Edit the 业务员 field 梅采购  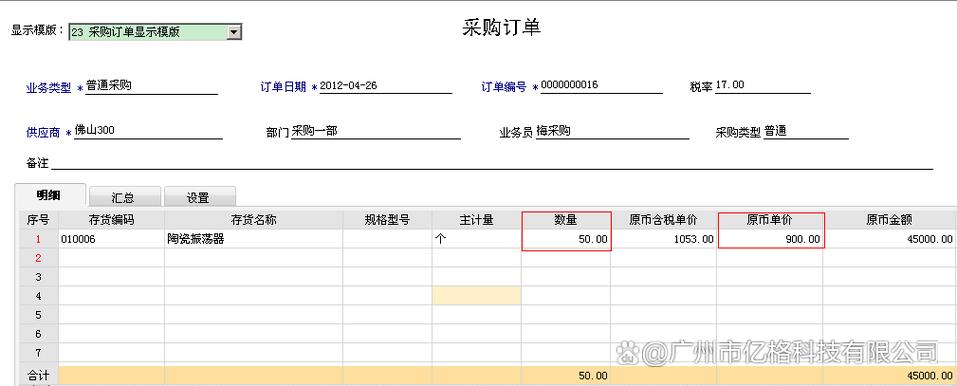coord(612,131)
